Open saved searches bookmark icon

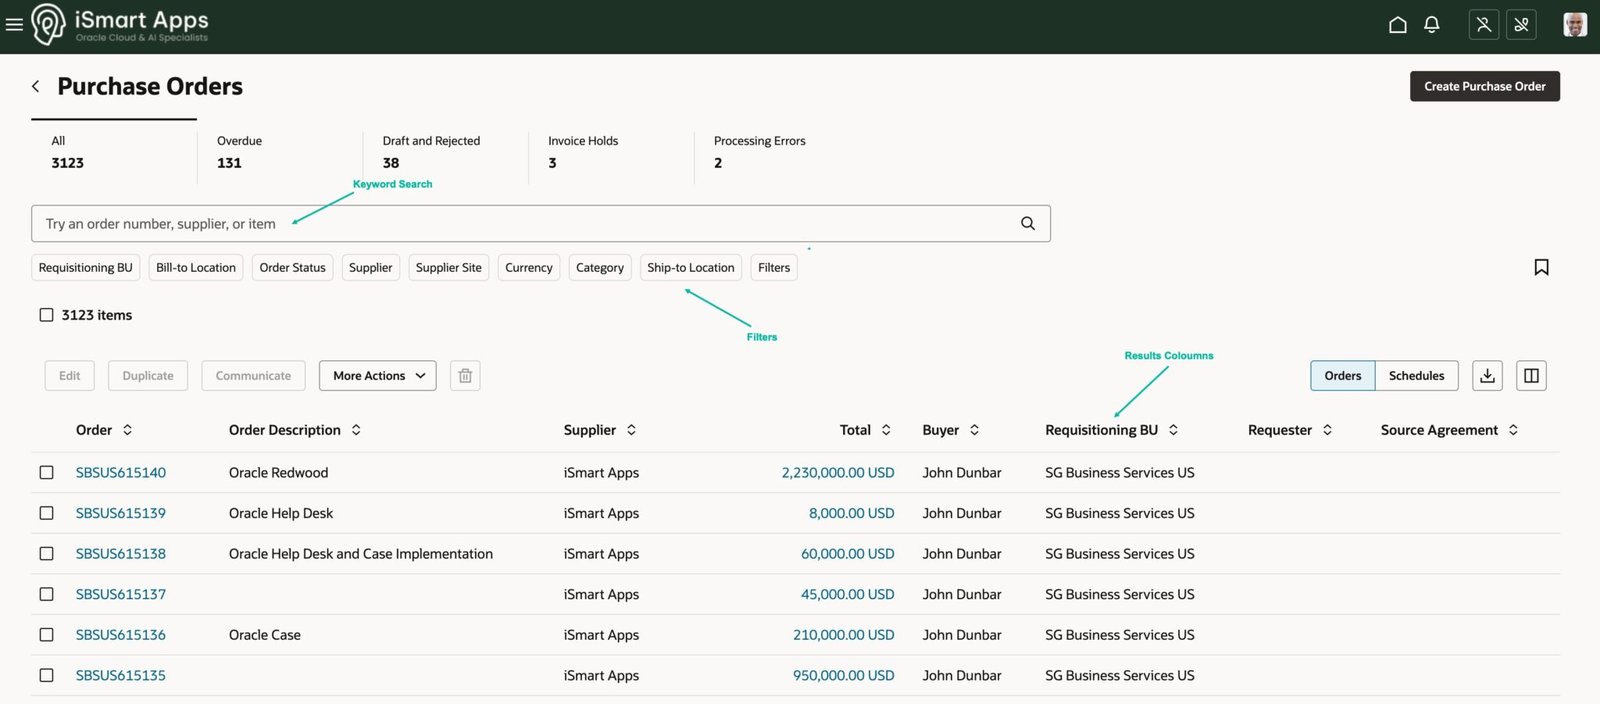1542,267
